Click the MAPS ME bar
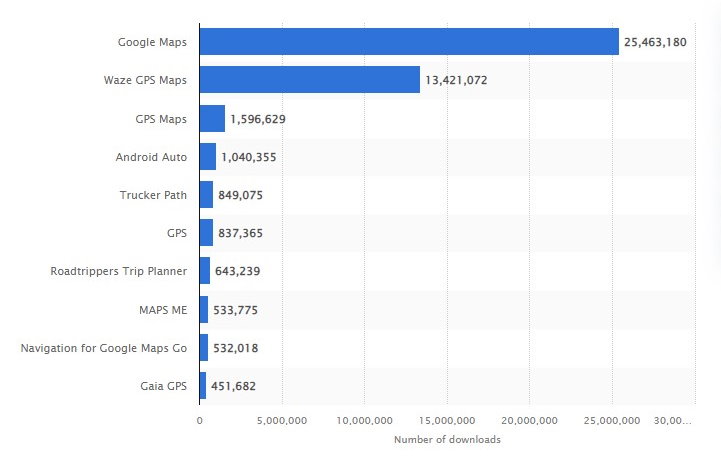This screenshot has height=456, width=721. tap(204, 310)
